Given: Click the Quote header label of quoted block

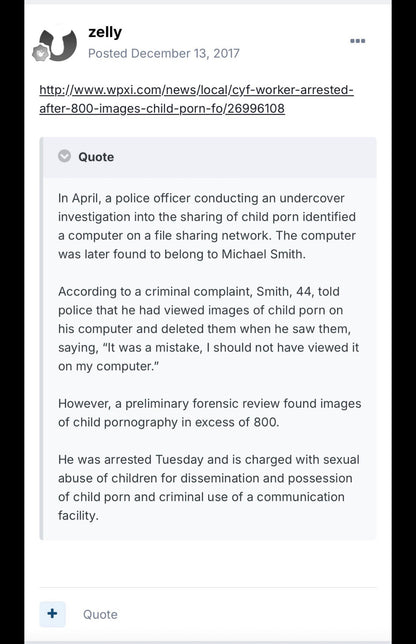Looking at the screenshot, I should 96,157.
